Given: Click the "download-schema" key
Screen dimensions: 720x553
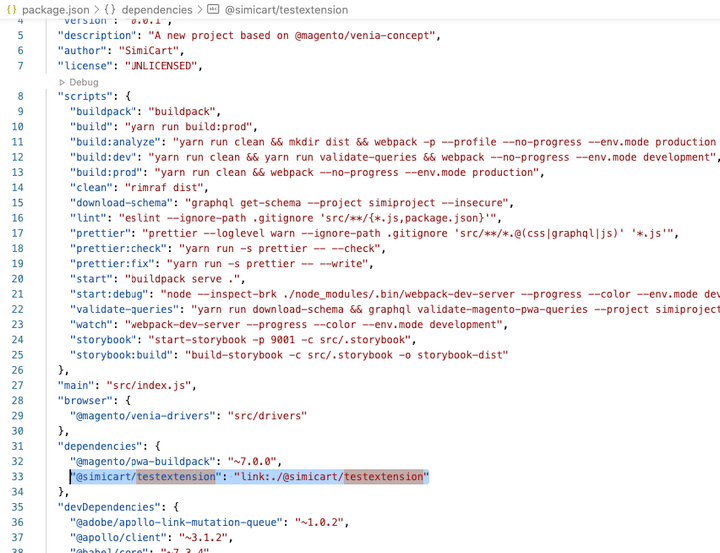Looking at the screenshot, I should (x=121, y=202).
